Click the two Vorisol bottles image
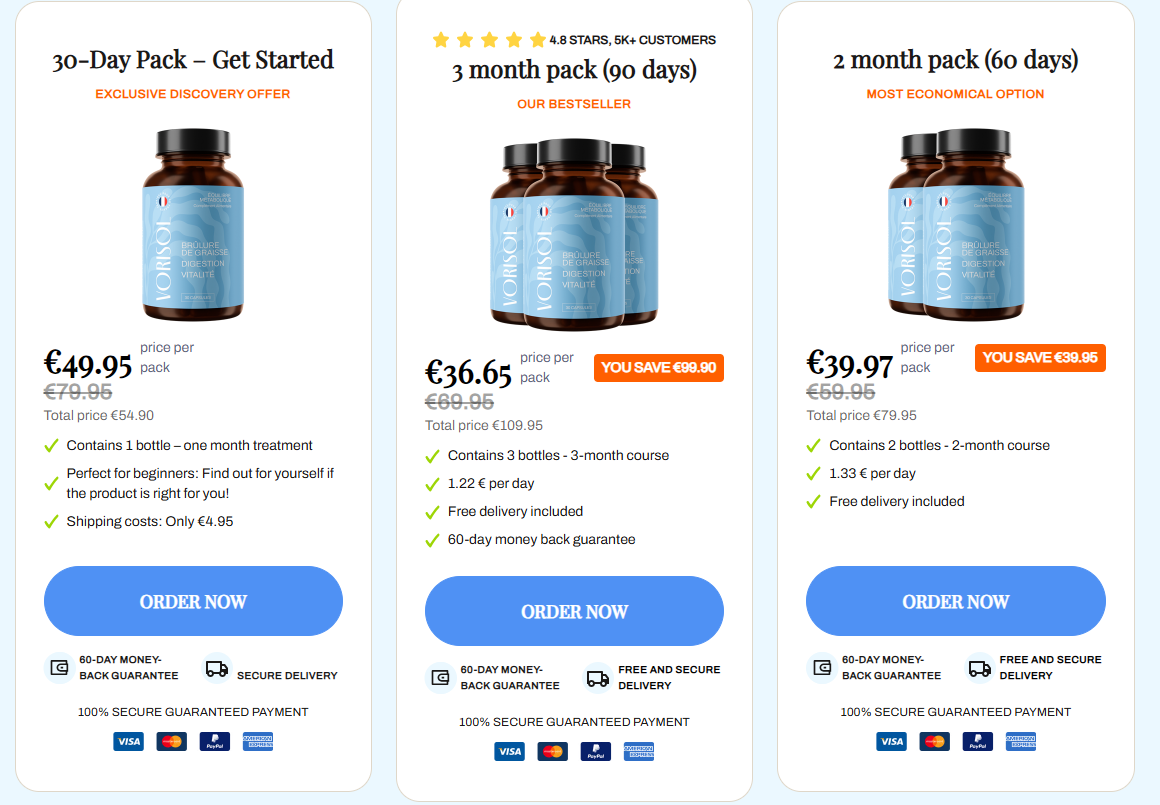 click(x=956, y=225)
